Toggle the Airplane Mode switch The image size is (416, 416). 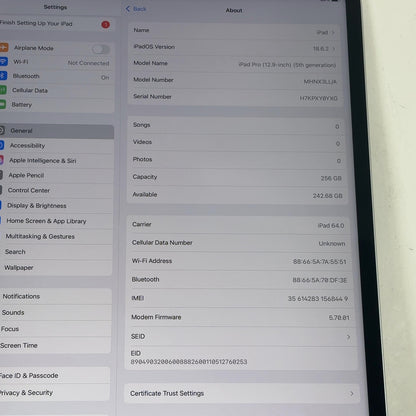coord(100,50)
